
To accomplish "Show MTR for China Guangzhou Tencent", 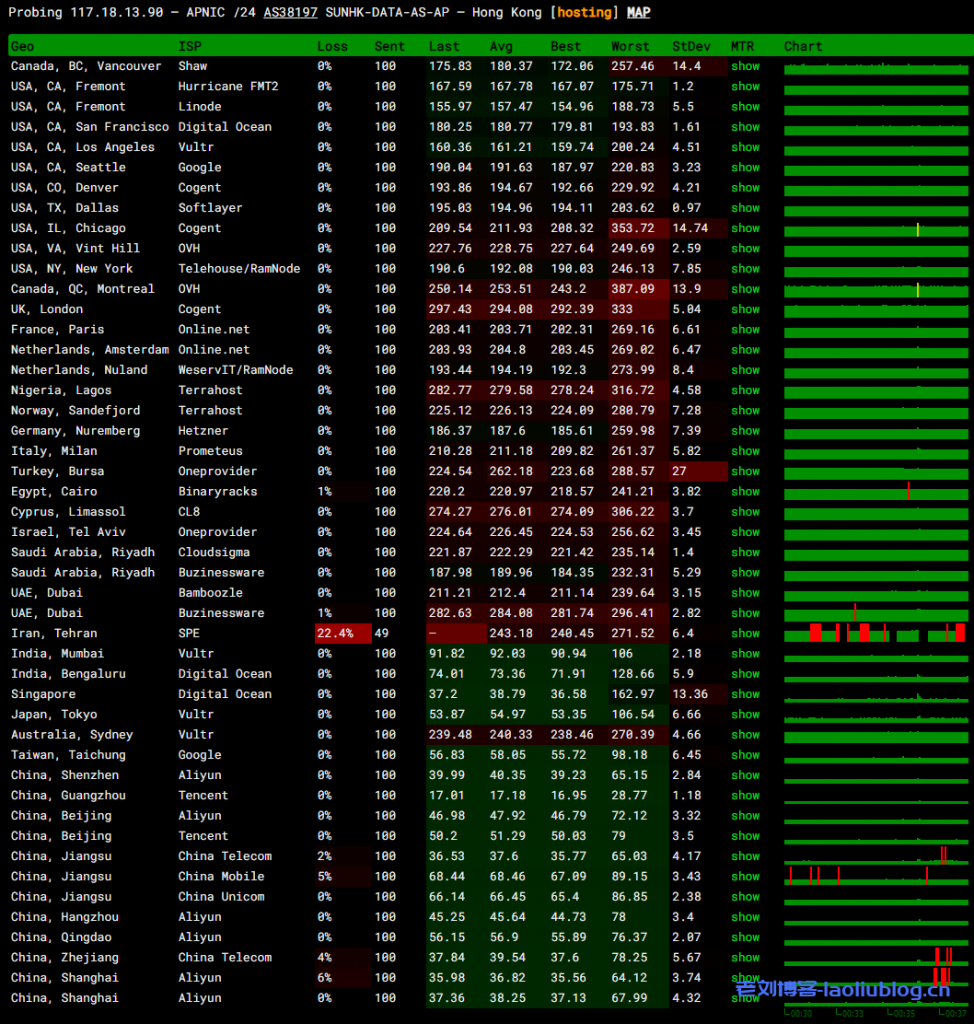I will pos(745,795).
